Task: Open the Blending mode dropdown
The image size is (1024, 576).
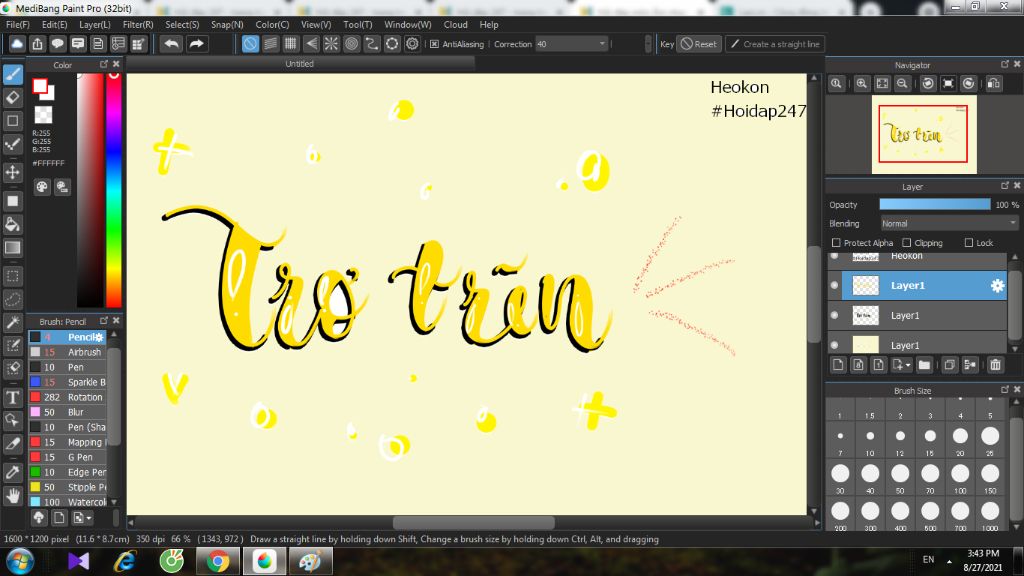Action: click(x=948, y=223)
